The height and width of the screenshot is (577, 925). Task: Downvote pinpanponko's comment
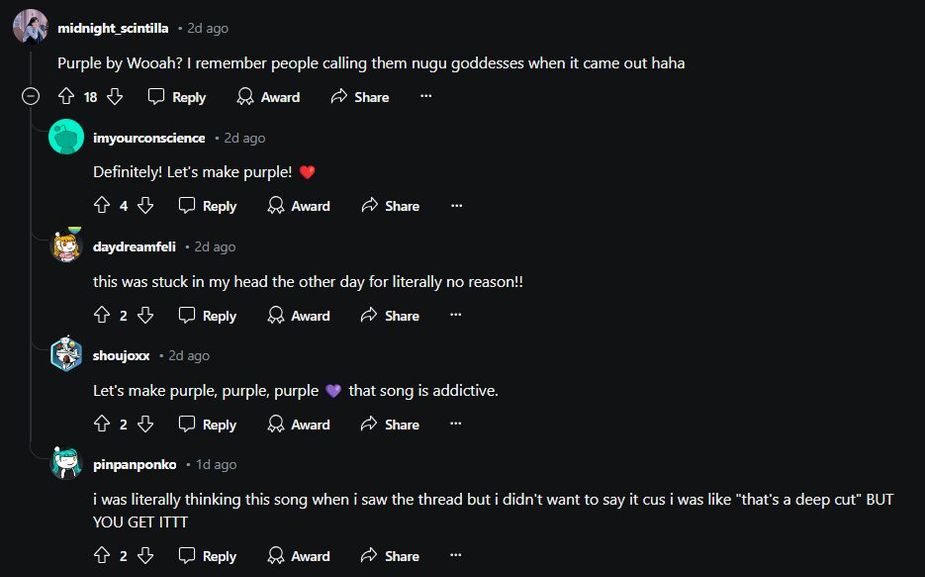click(x=145, y=556)
